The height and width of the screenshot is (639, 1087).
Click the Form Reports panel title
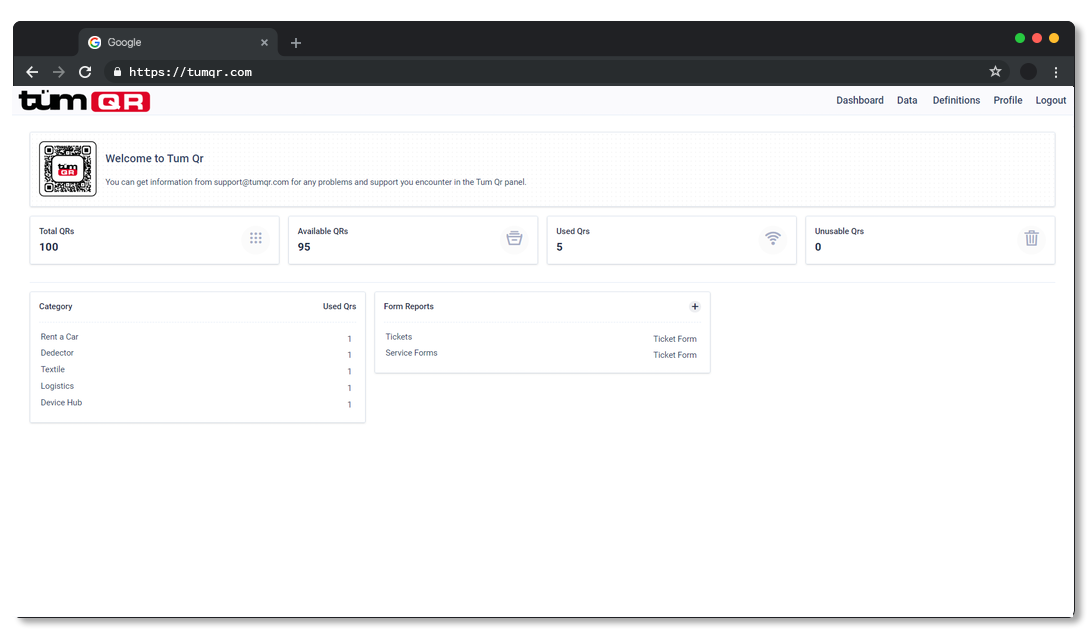coord(408,306)
